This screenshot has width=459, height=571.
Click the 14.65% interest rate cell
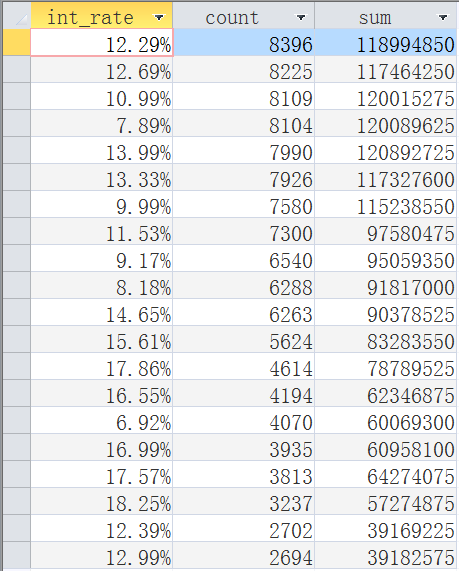102,312
